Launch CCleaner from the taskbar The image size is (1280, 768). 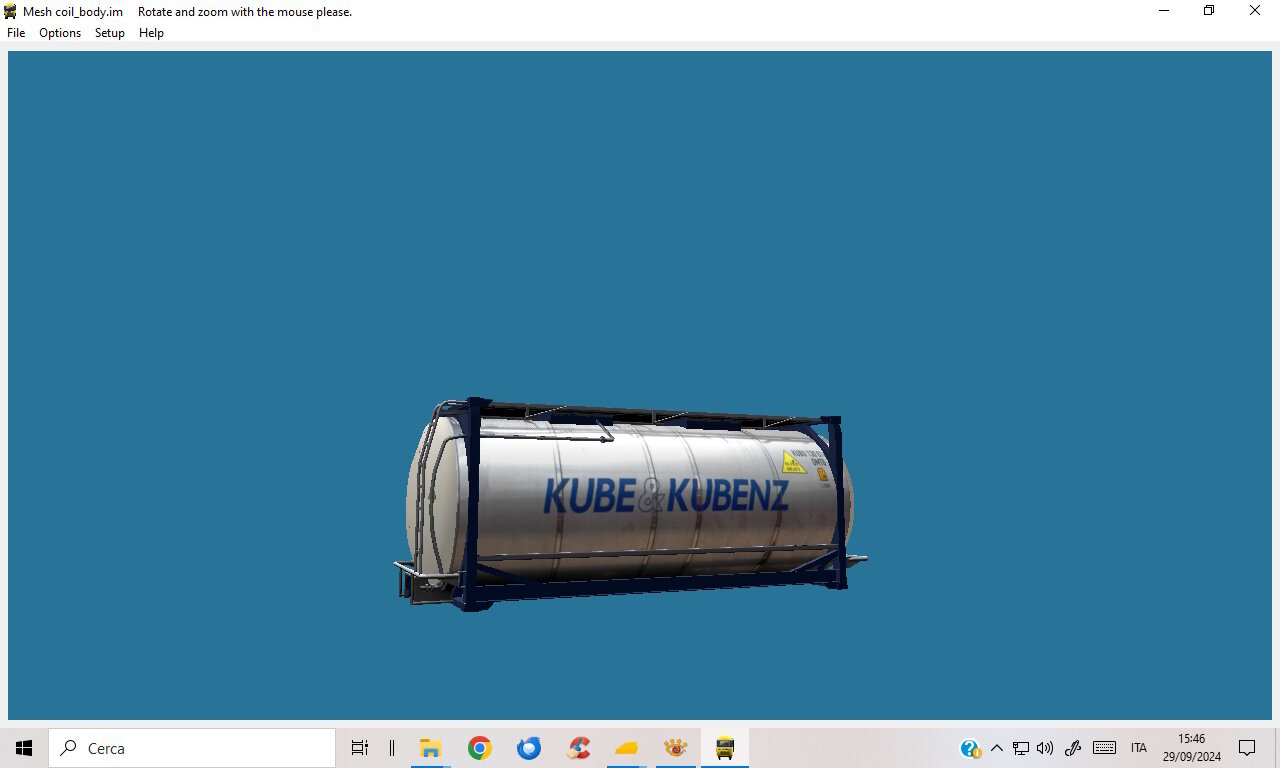click(578, 748)
